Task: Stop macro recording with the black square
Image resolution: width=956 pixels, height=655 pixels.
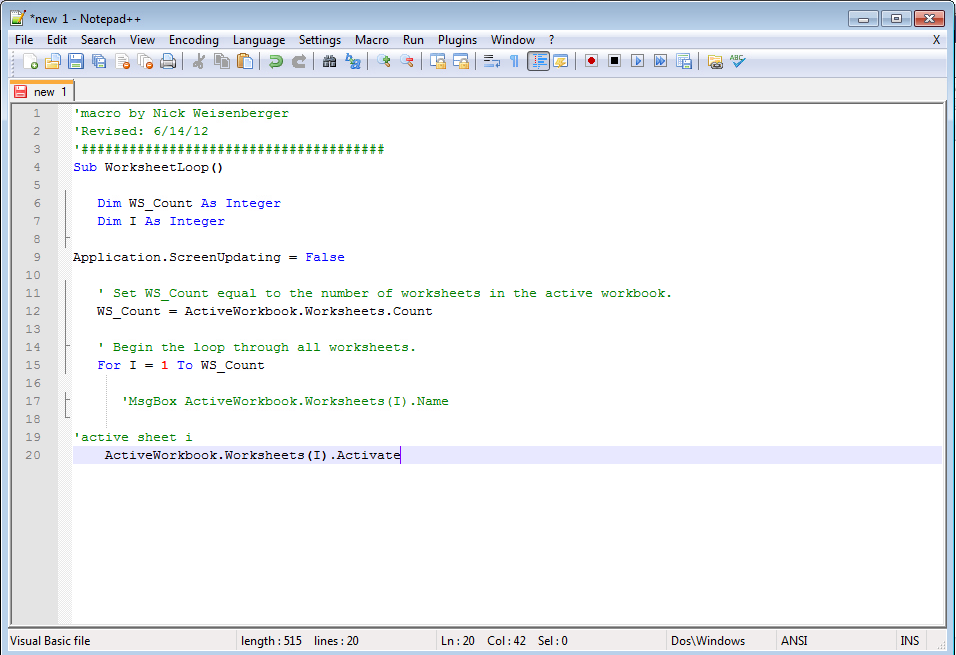Action: (x=614, y=61)
